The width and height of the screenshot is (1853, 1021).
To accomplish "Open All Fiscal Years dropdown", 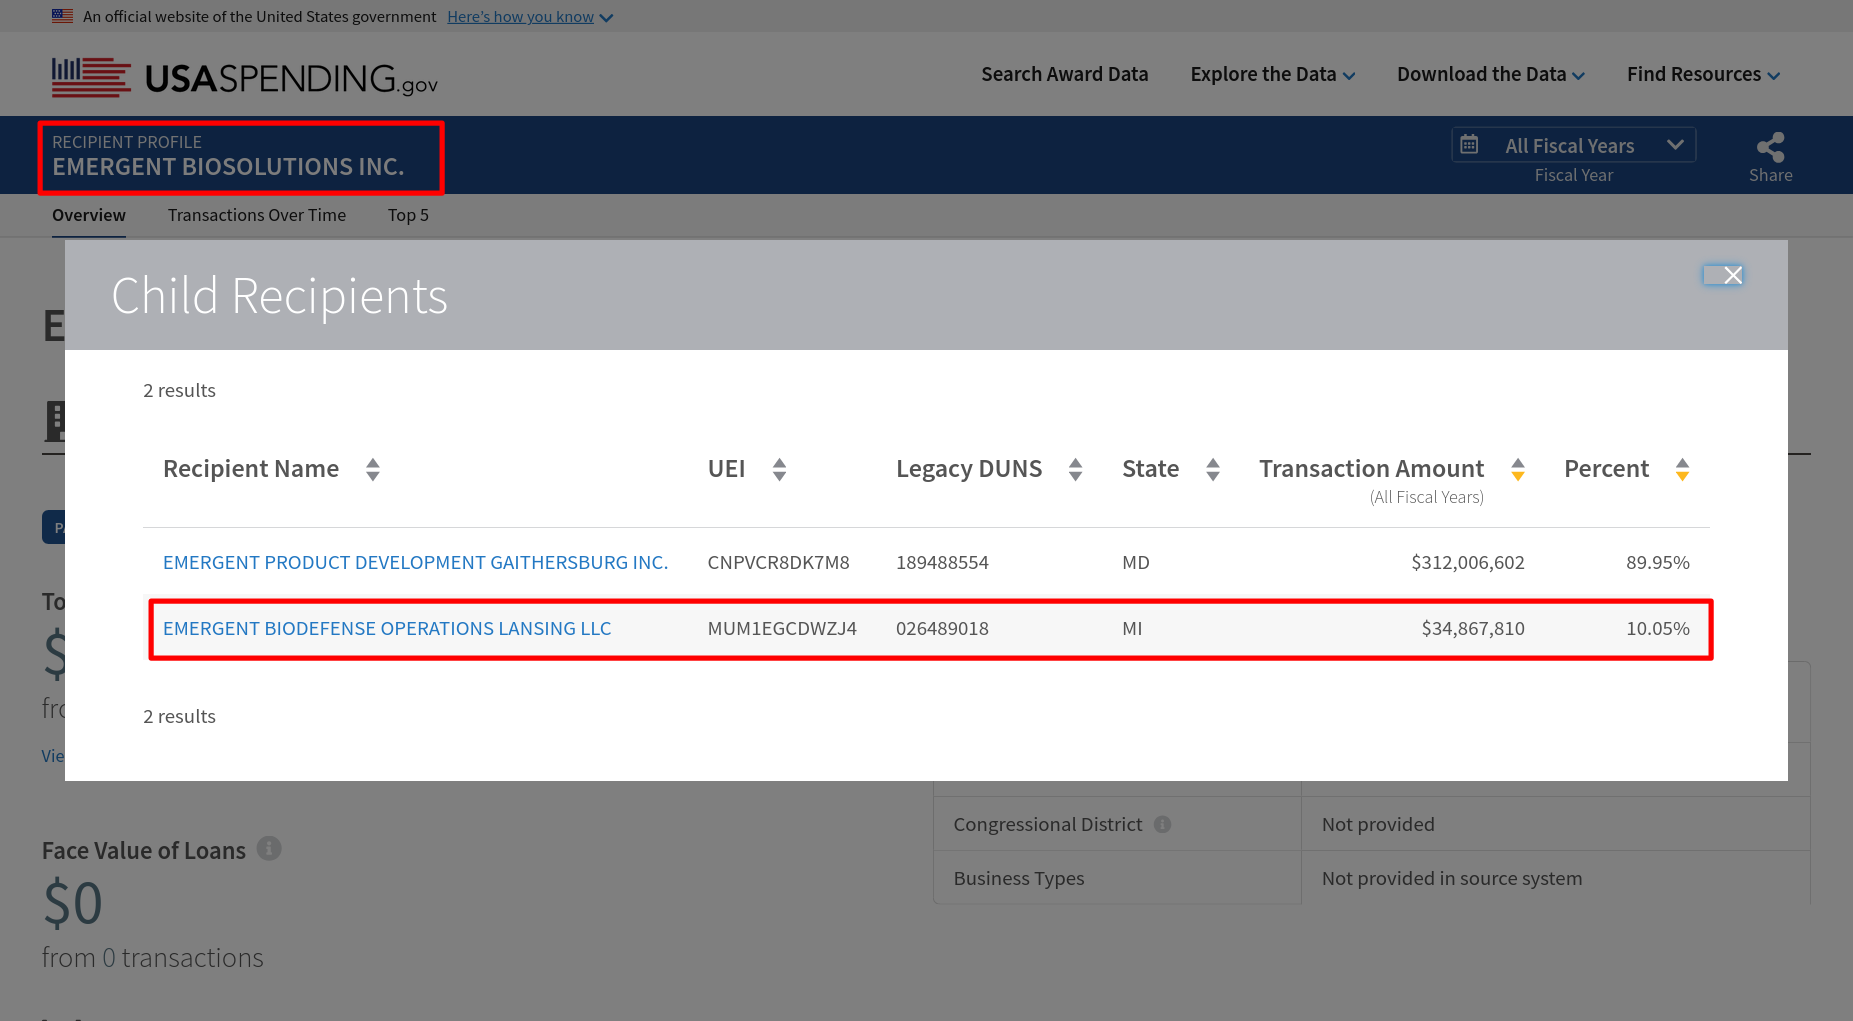I will [1573, 145].
